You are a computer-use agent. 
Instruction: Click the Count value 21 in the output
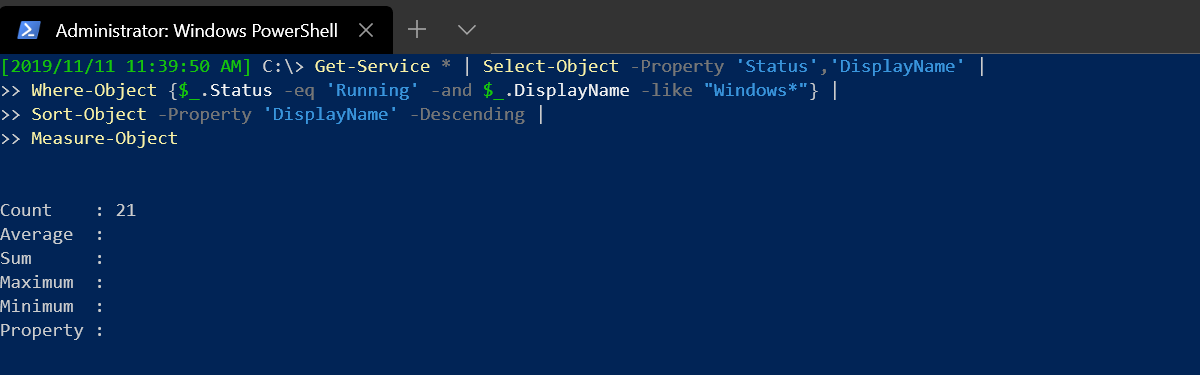coord(125,211)
